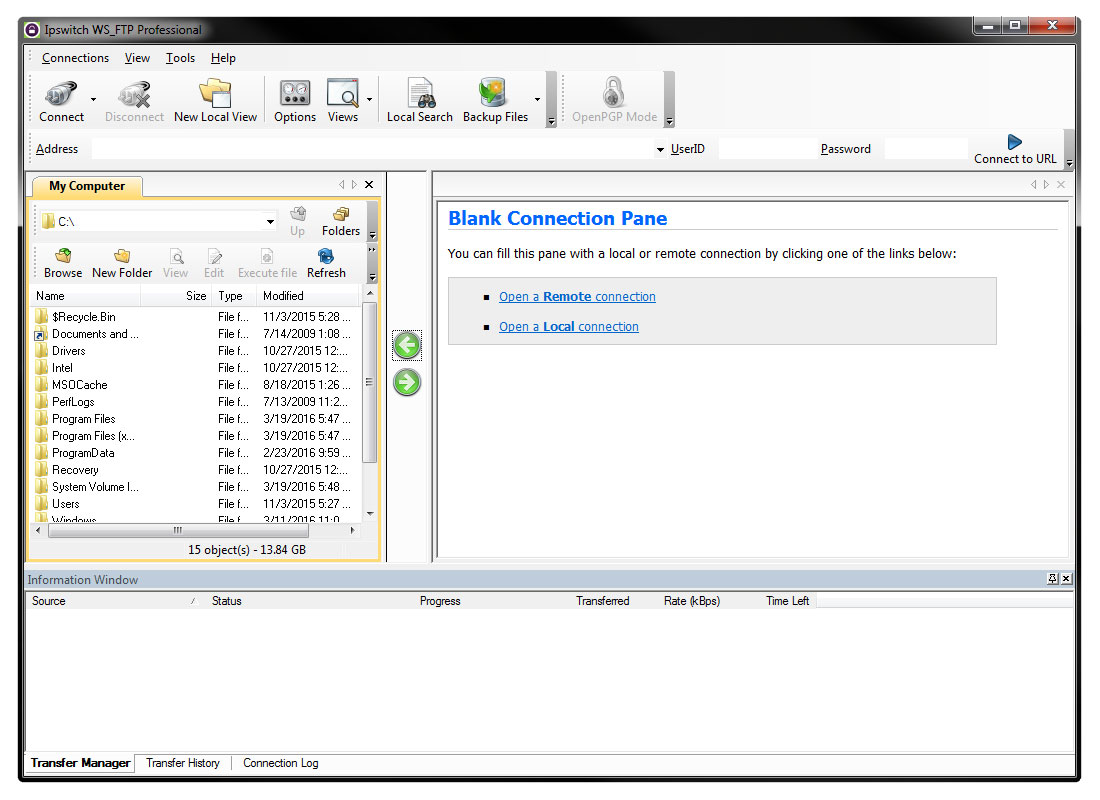Open the Tools menu

(180, 58)
